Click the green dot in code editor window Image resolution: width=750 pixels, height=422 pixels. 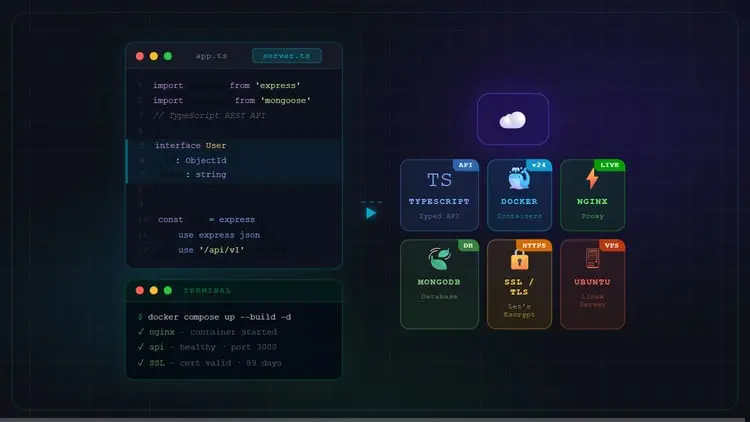[167, 56]
